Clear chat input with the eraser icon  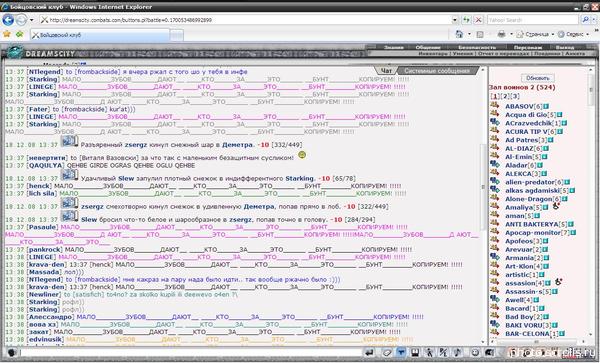point(386,352)
